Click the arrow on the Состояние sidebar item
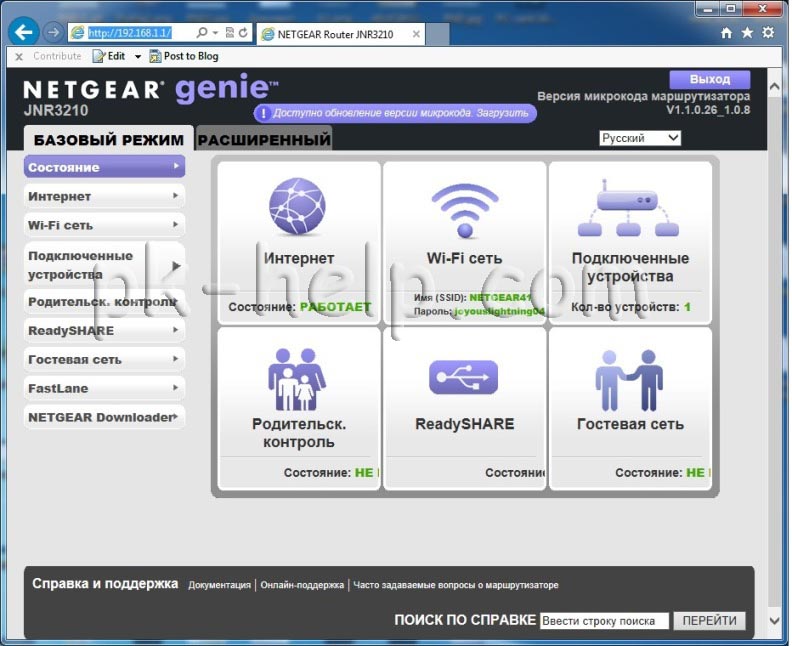792x646 pixels. [175, 166]
